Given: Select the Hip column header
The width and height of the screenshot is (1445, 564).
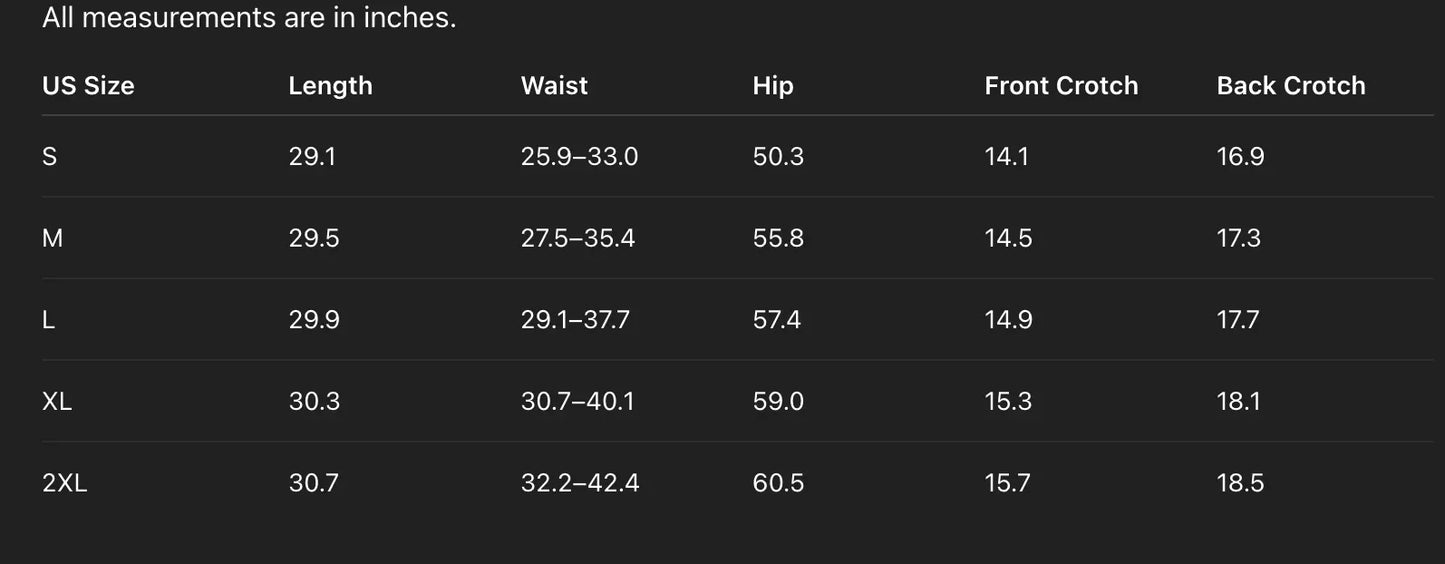Looking at the screenshot, I should [773, 86].
